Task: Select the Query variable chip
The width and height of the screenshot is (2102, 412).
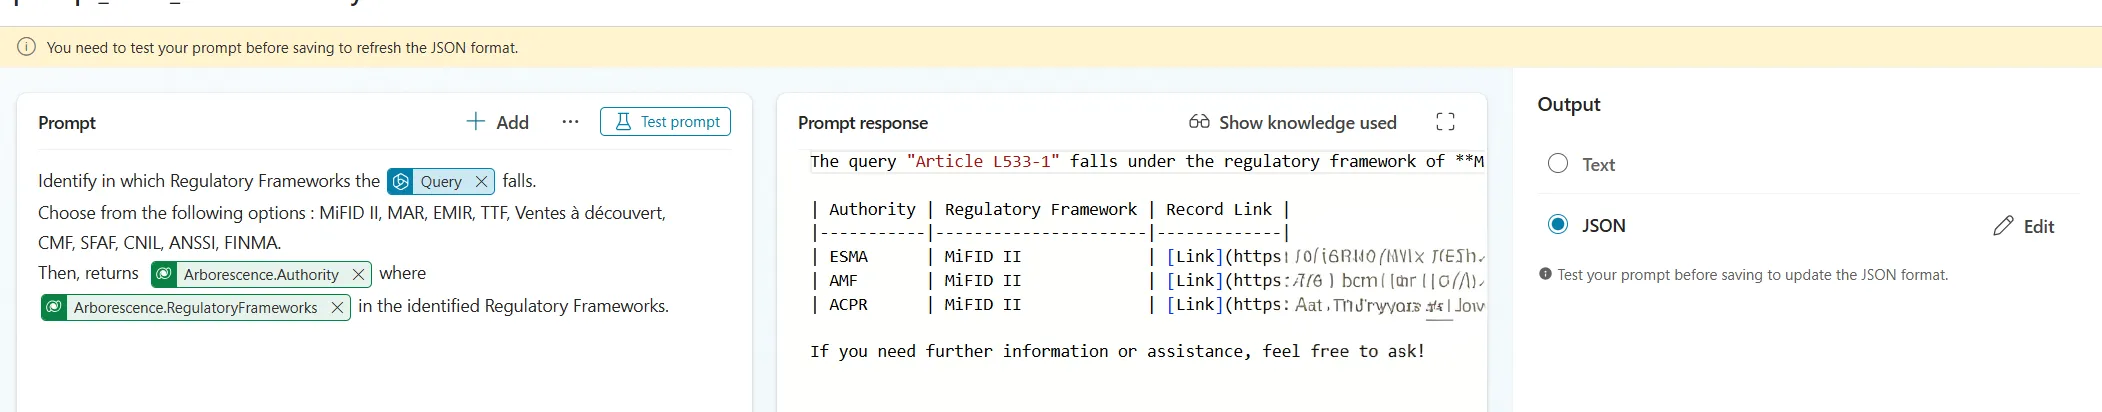Action: coord(440,181)
